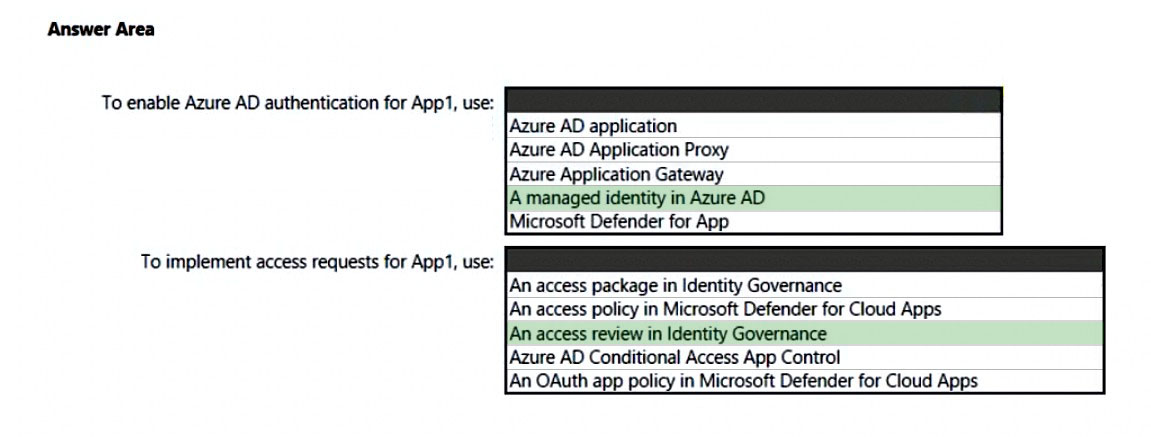
Task: Choose An OAuth app policy option
Action: tap(805, 381)
